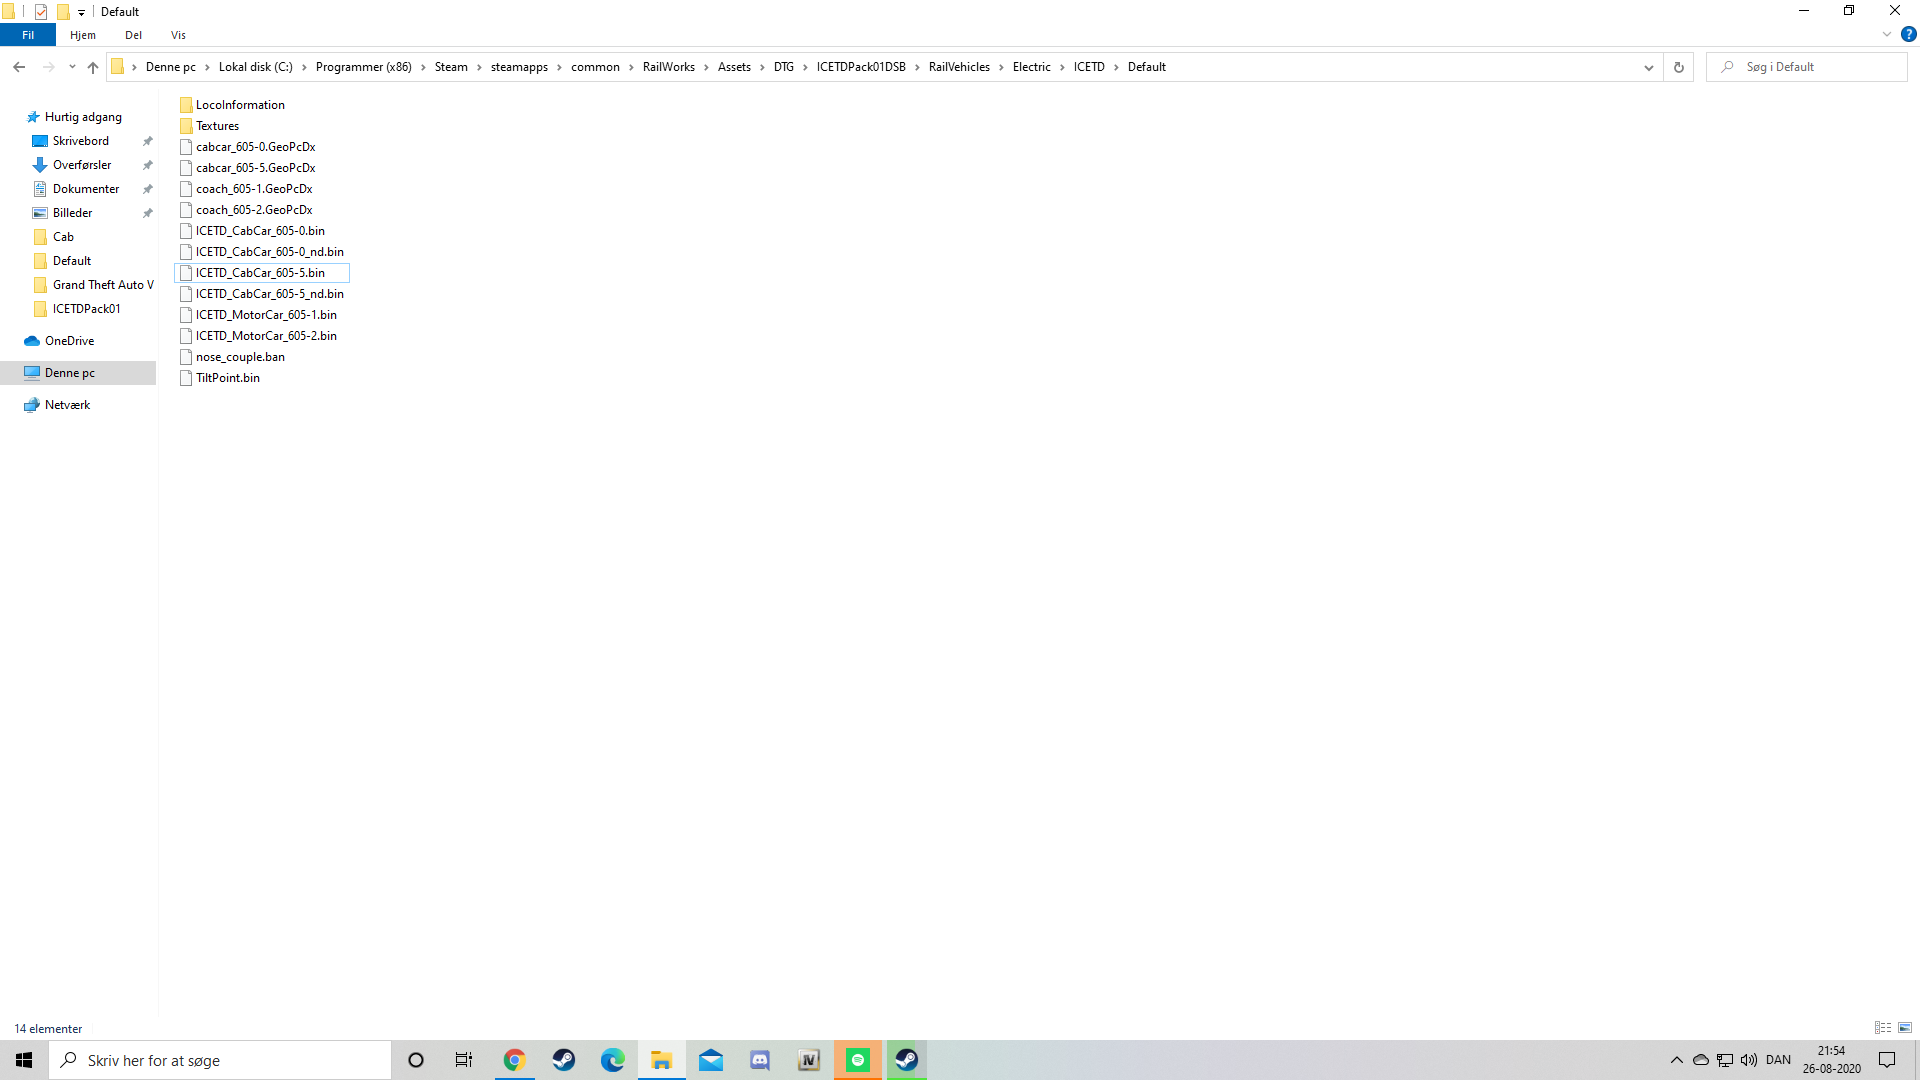Open the Hjem ribbon tab
Screen dimensions: 1920x1080
tap(83, 35)
